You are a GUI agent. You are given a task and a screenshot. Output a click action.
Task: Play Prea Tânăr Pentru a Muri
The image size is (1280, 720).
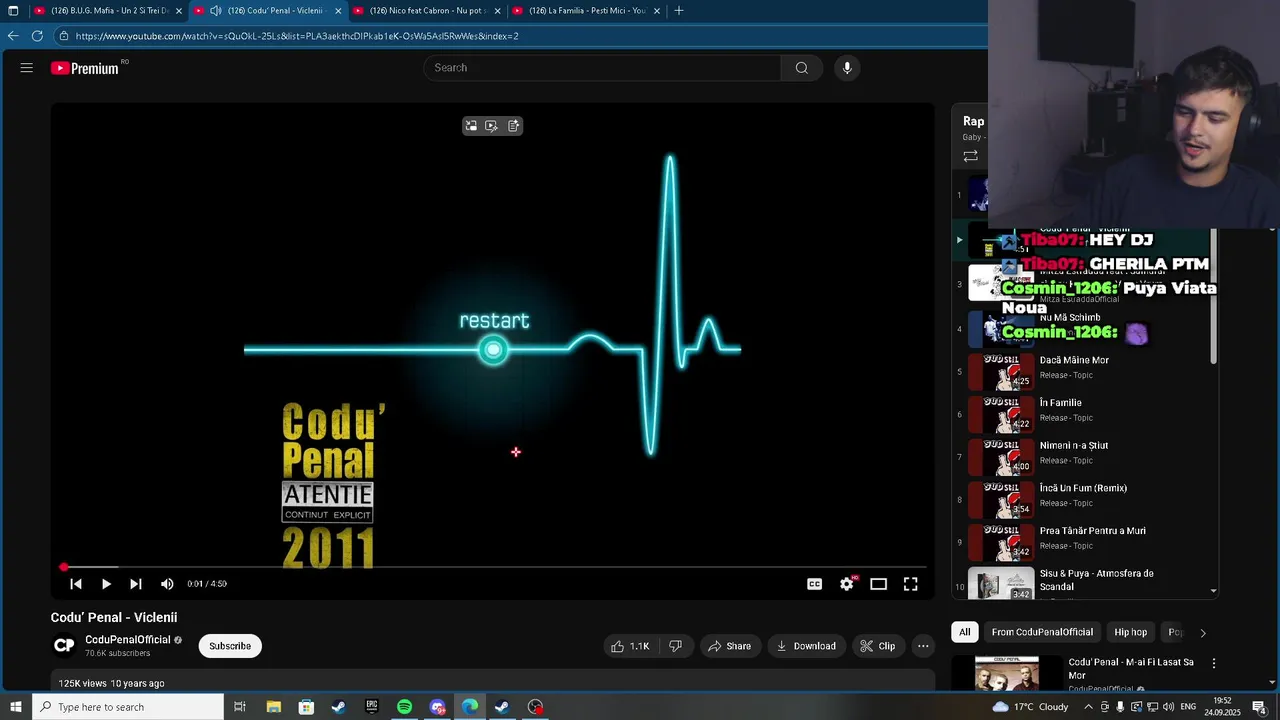point(1084,543)
